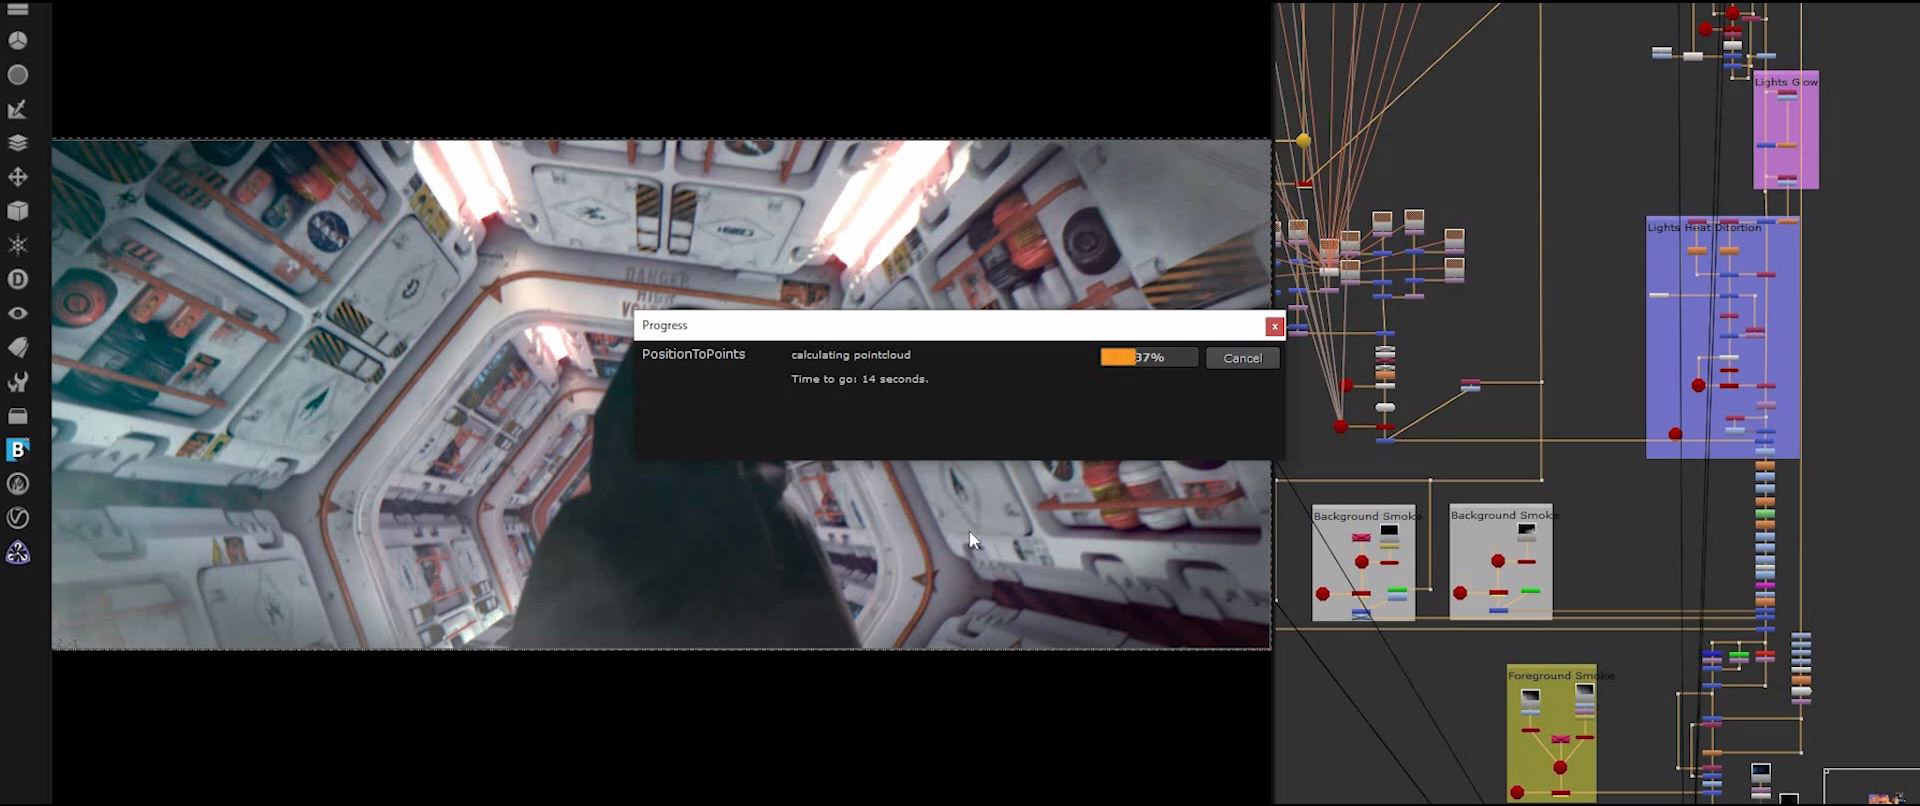Select Background Smoke label with pink crossed node
Screen dimensions: 1920x806
point(1366,516)
